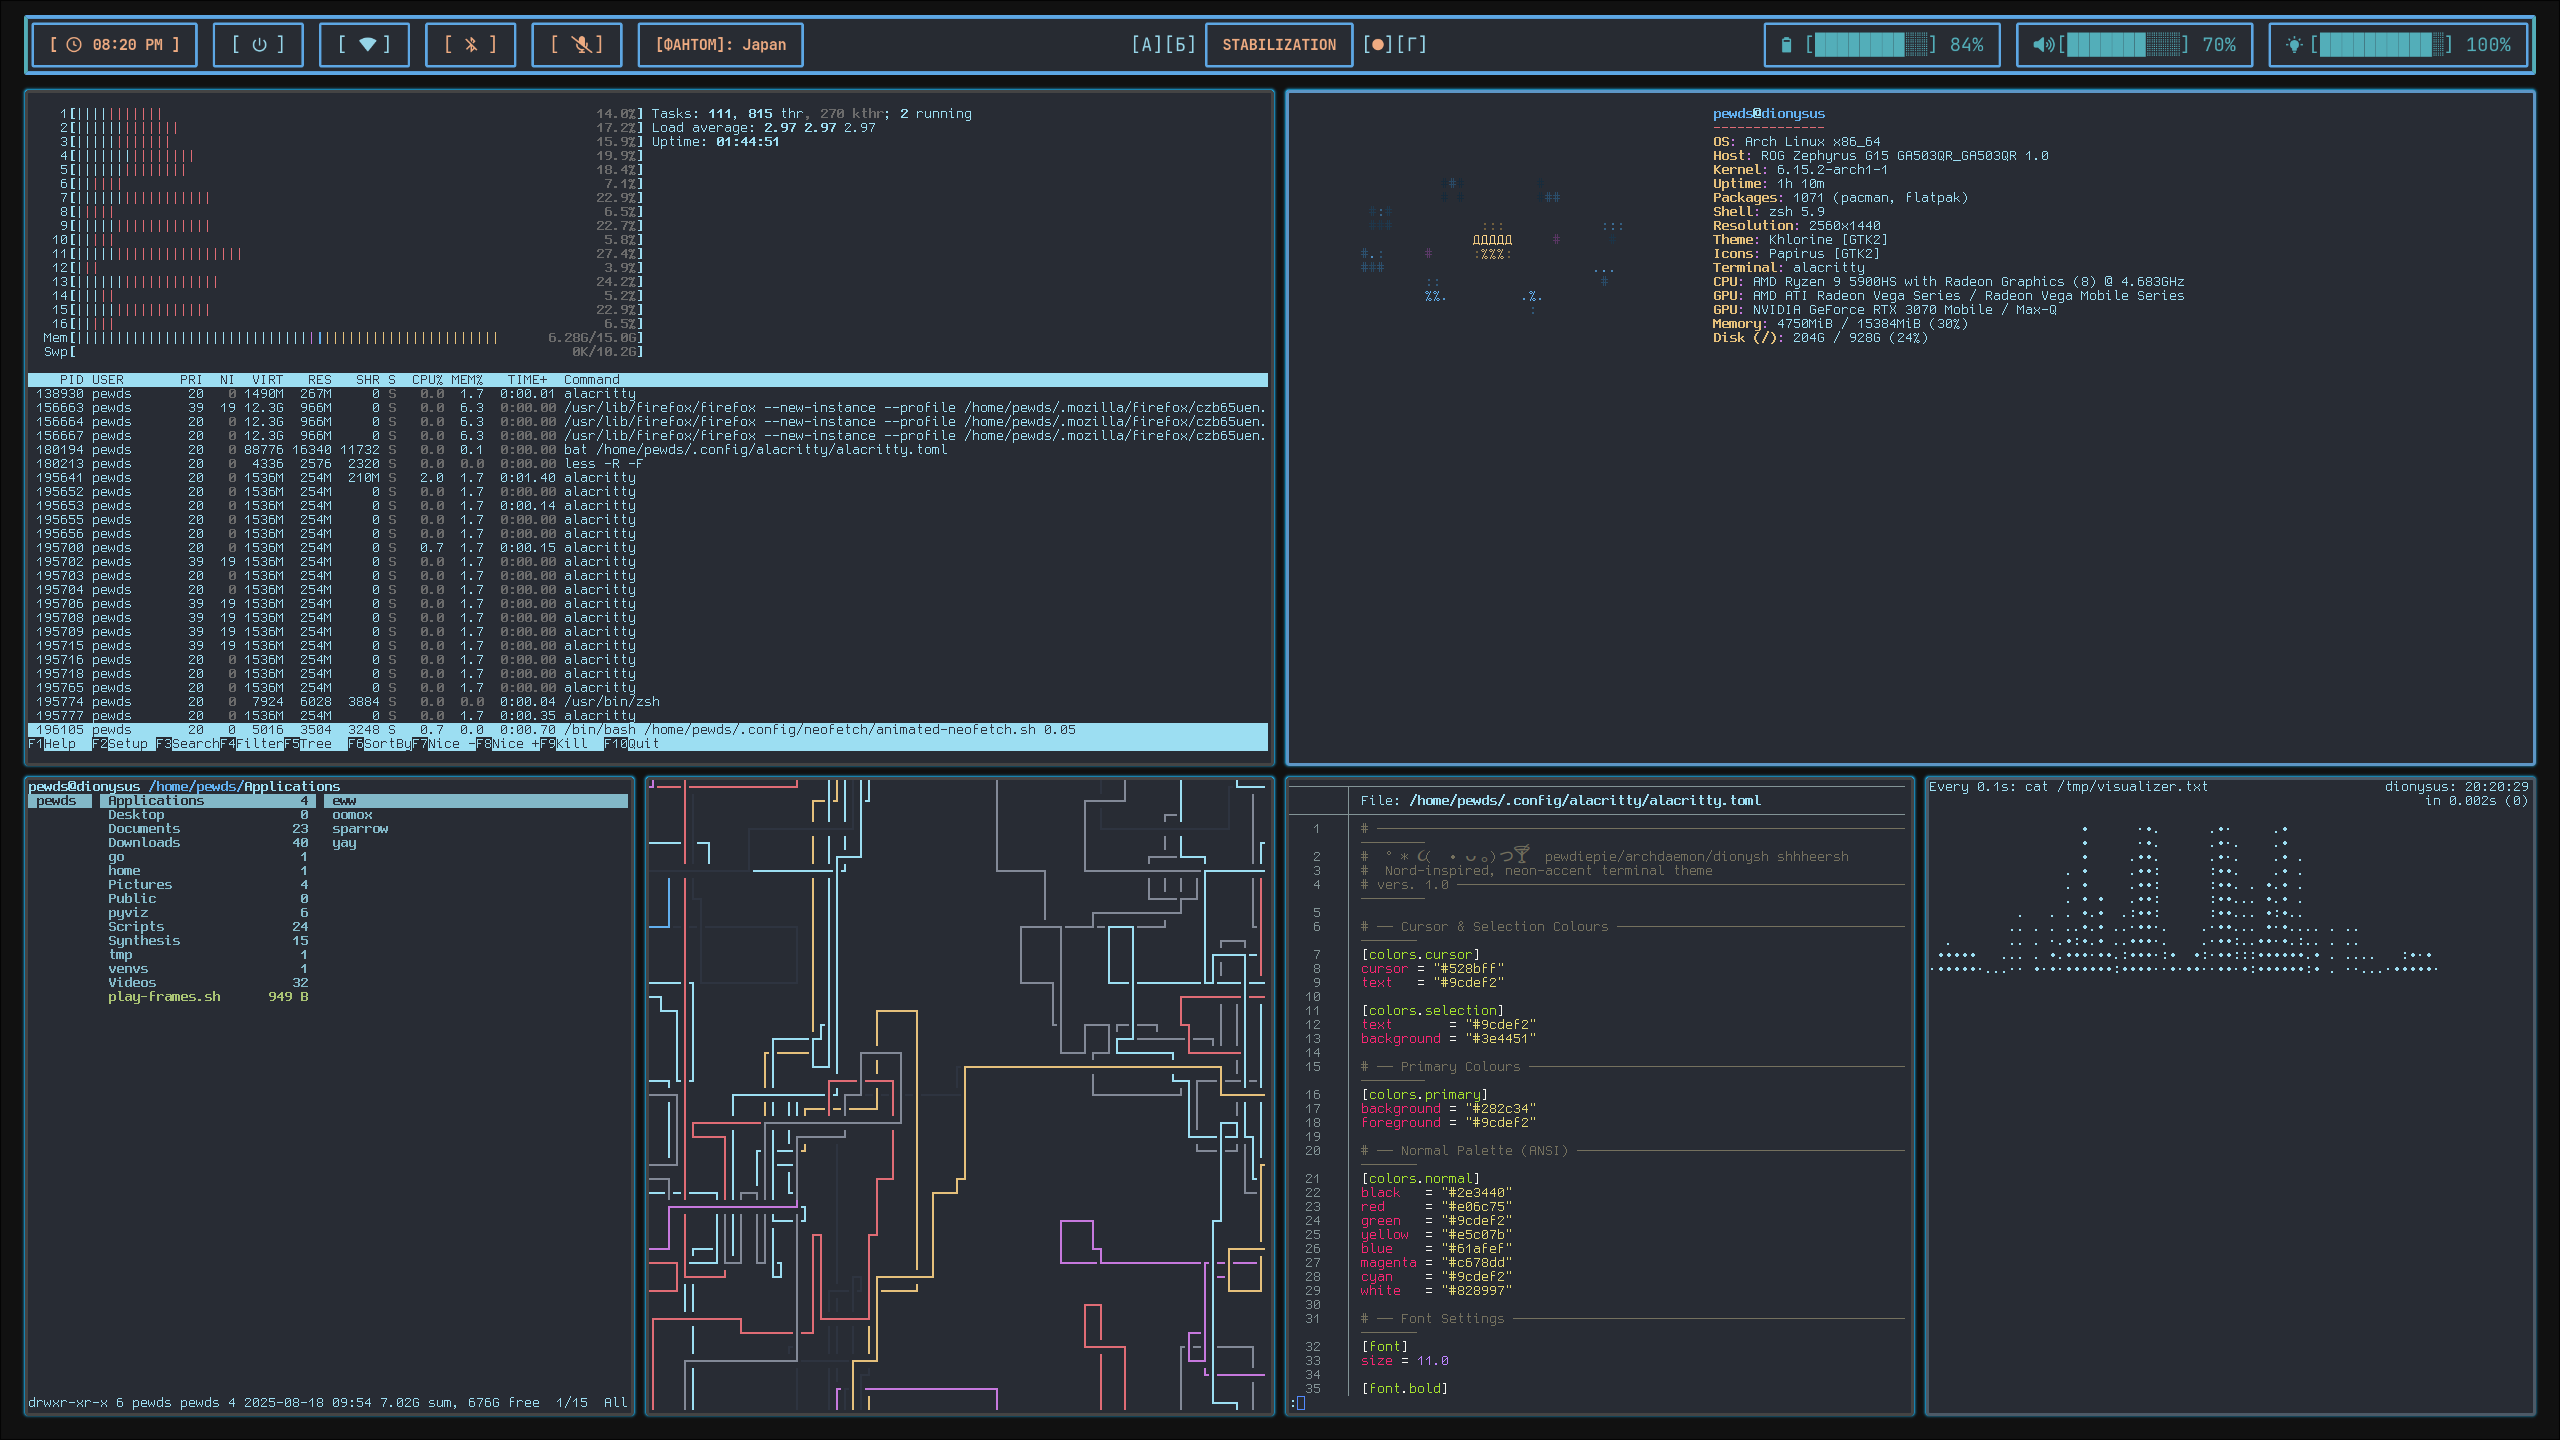Click the htop Mem usage meter
2560x1440 pixels.
point(344,338)
